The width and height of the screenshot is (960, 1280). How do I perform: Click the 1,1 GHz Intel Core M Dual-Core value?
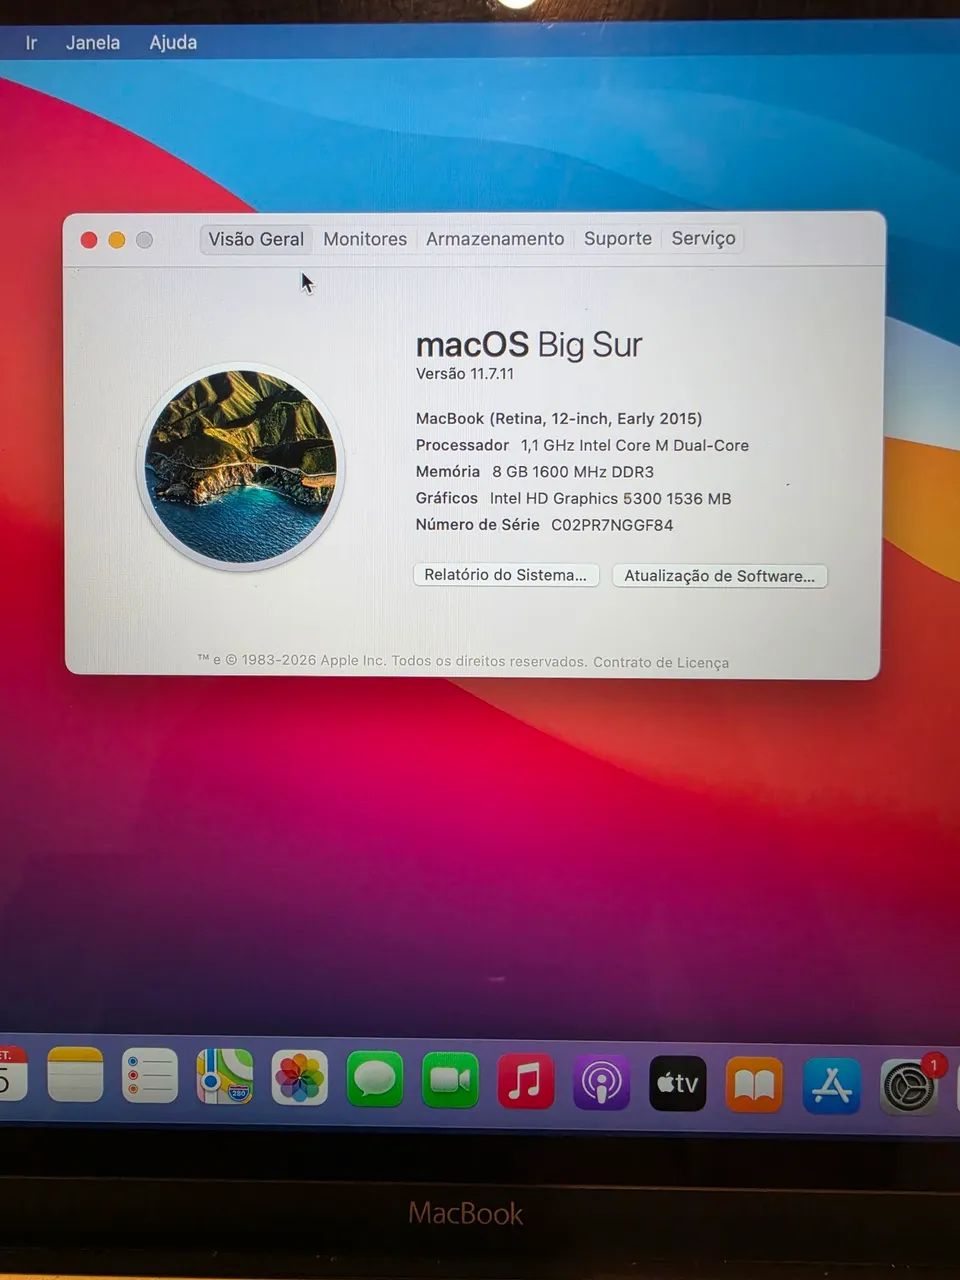[x=635, y=445]
